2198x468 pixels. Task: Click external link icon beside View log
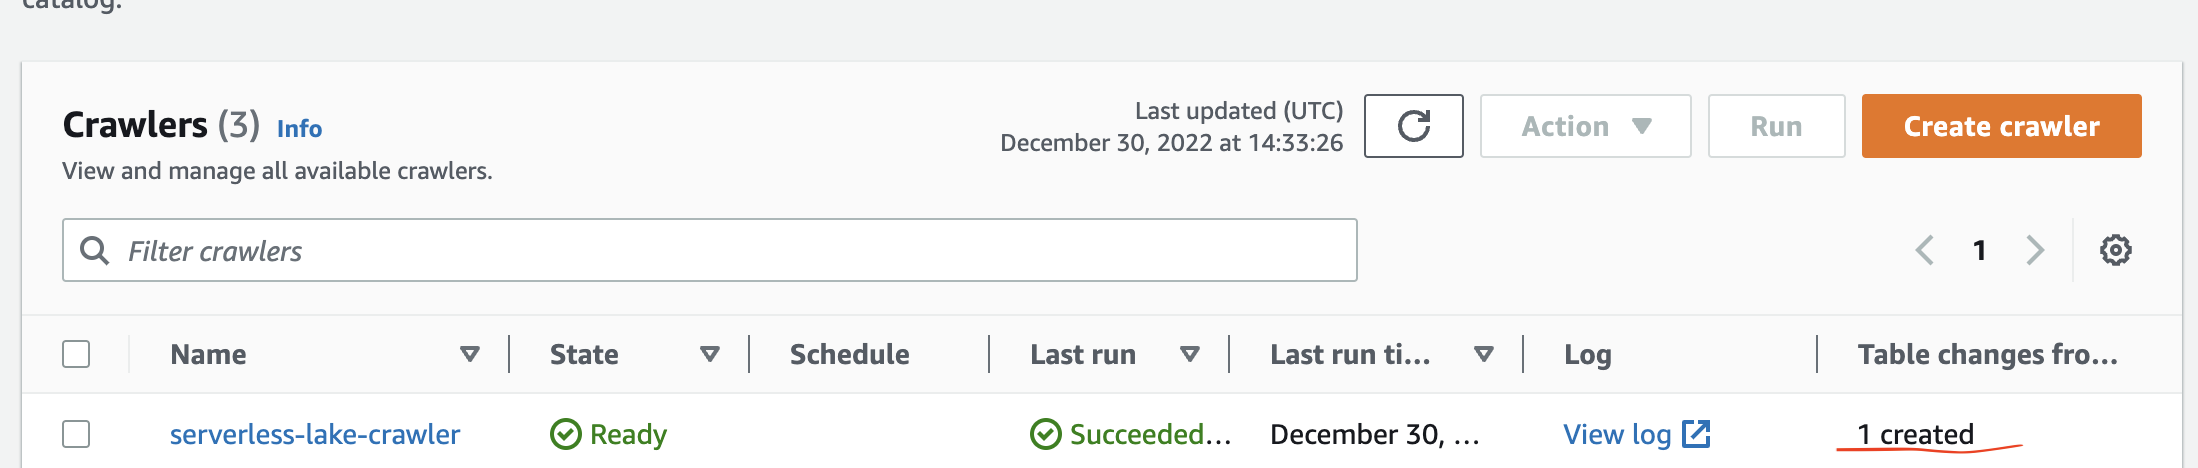tap(1696, 434)
